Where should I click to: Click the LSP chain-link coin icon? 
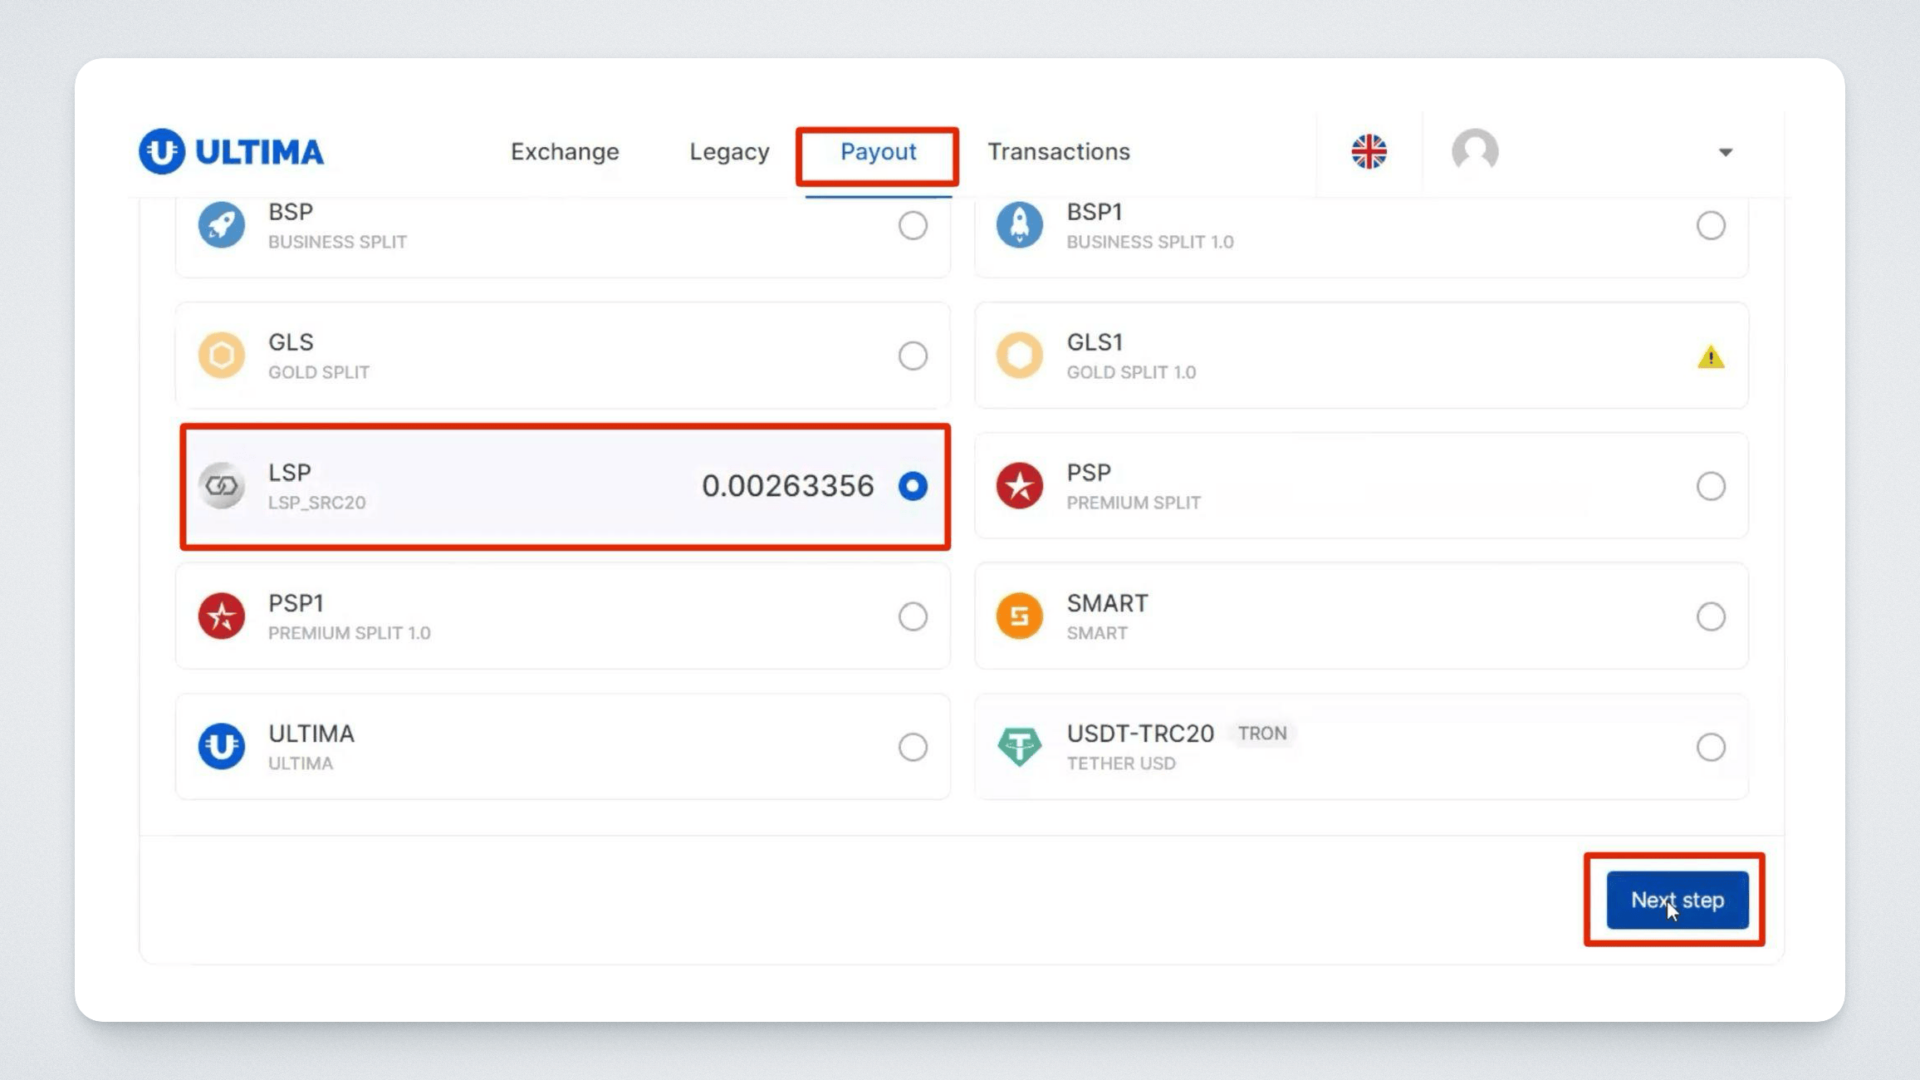pyautogui.click(x=221, y=486)
